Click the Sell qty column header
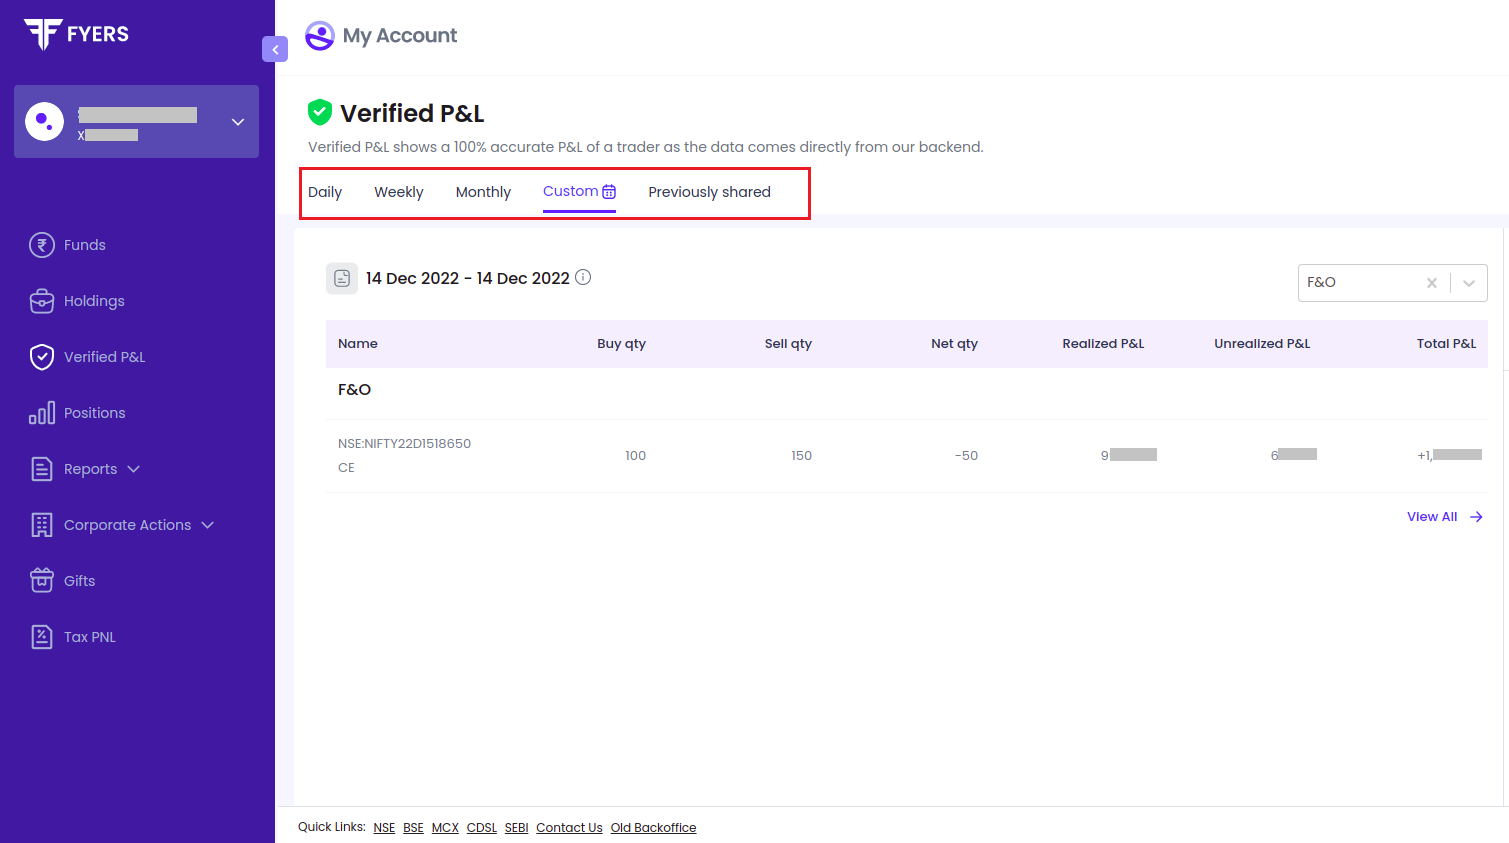Screen dimensions: 1509x843 [788, 344]
